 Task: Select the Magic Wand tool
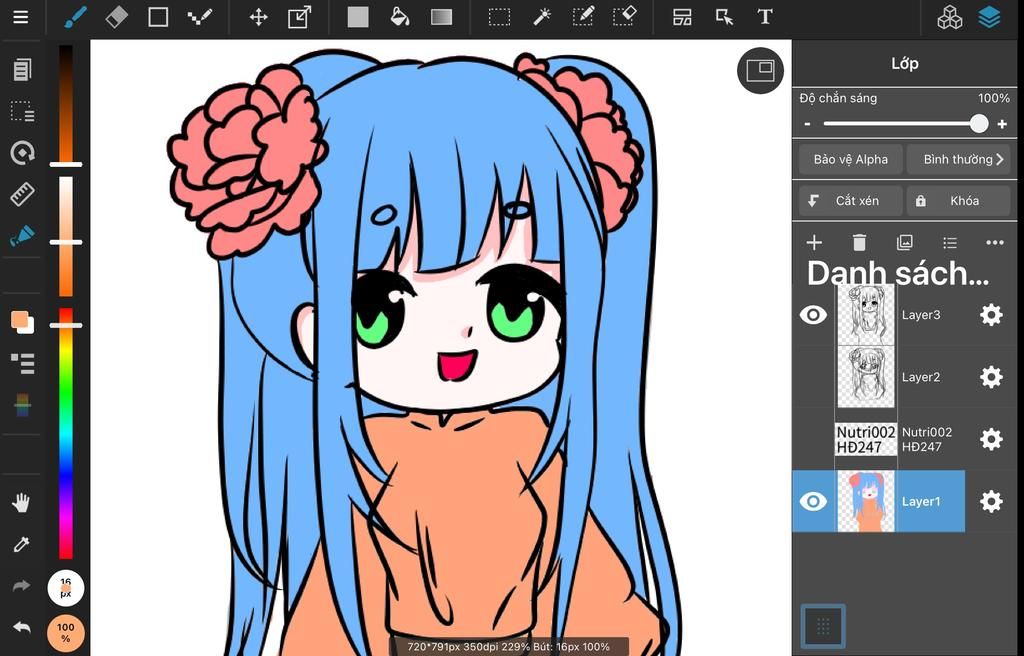541,17
